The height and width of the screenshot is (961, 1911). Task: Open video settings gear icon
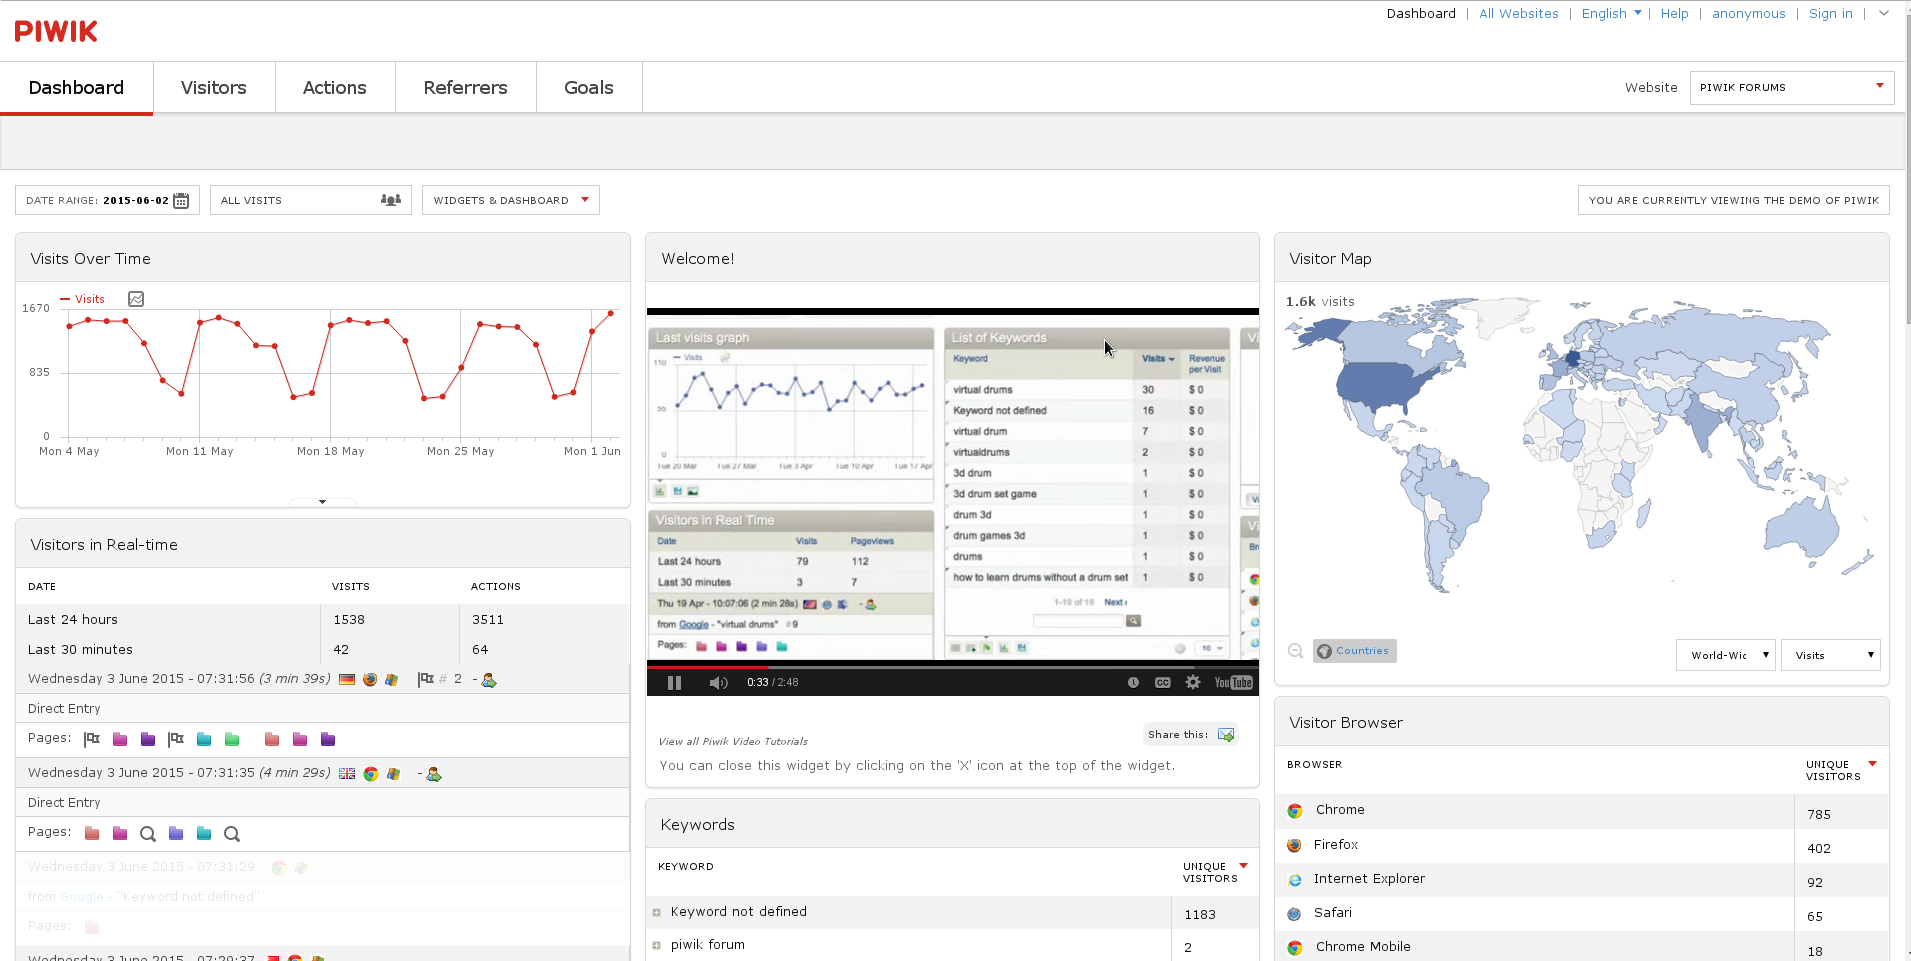1193,682
